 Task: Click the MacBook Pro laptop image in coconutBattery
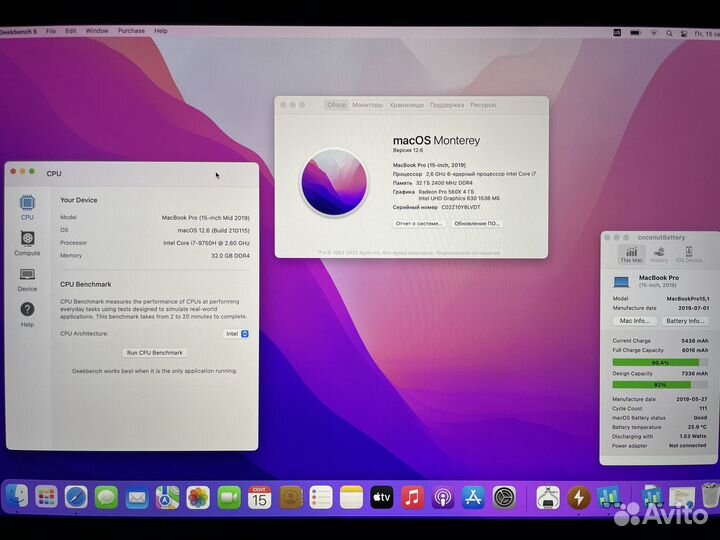pos(621,281)
